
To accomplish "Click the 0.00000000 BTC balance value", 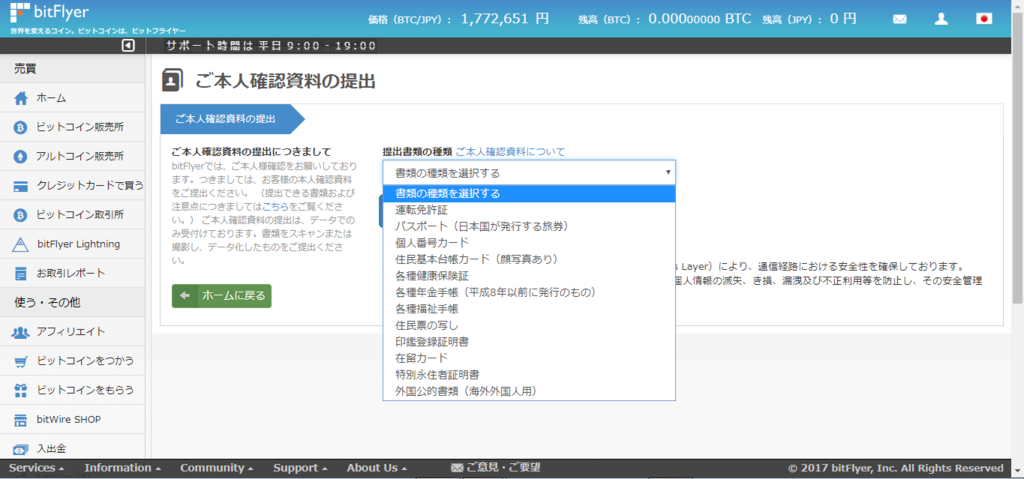I will point(699,19).
